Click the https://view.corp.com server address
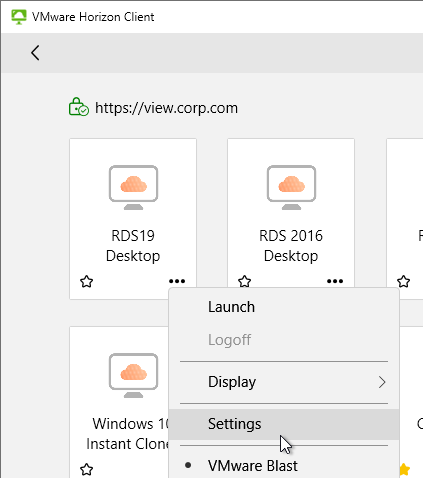 coord(166,108)
